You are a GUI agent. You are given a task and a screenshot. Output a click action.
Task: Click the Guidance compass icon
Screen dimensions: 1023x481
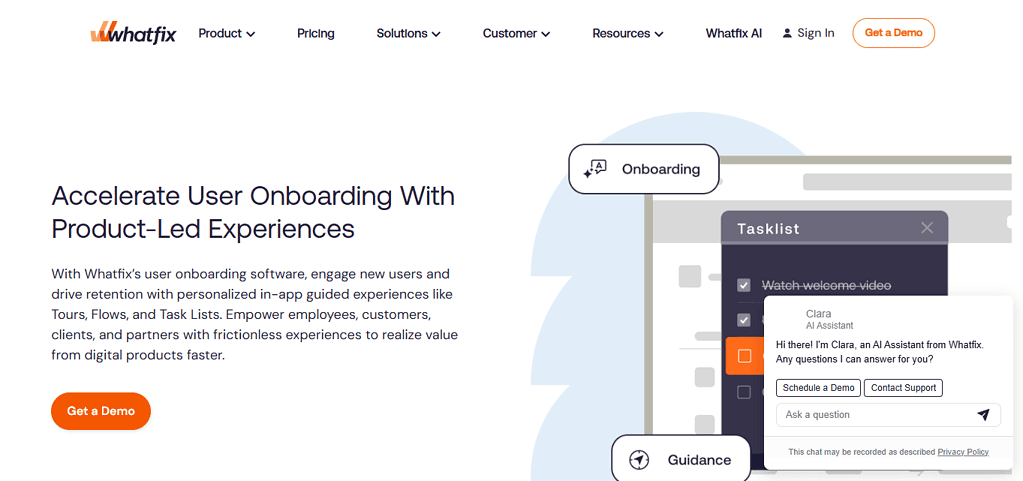click(x=639, y=460)
